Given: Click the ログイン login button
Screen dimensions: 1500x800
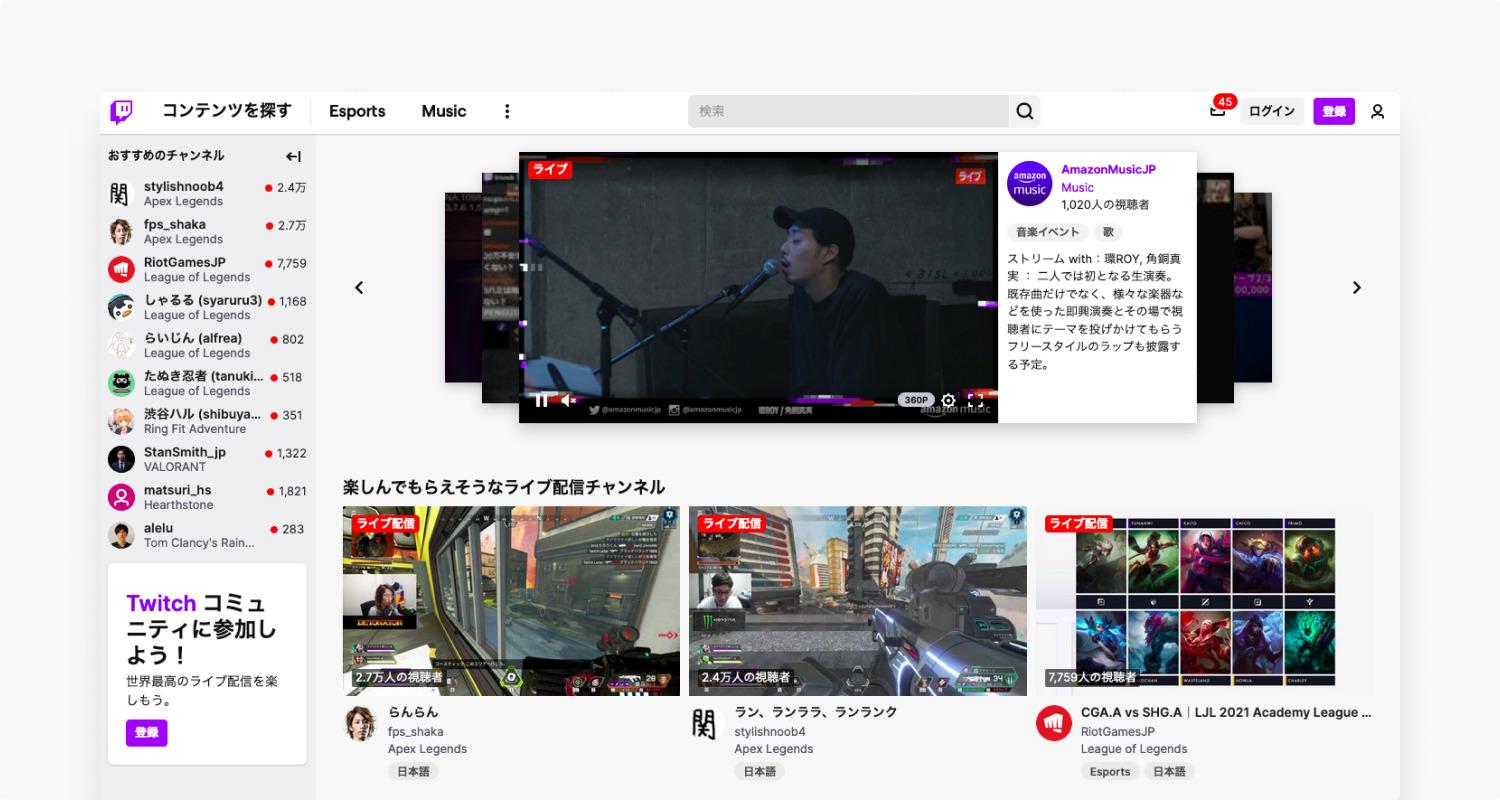Looking at the screenshot, I should [x=1272, y=111].
